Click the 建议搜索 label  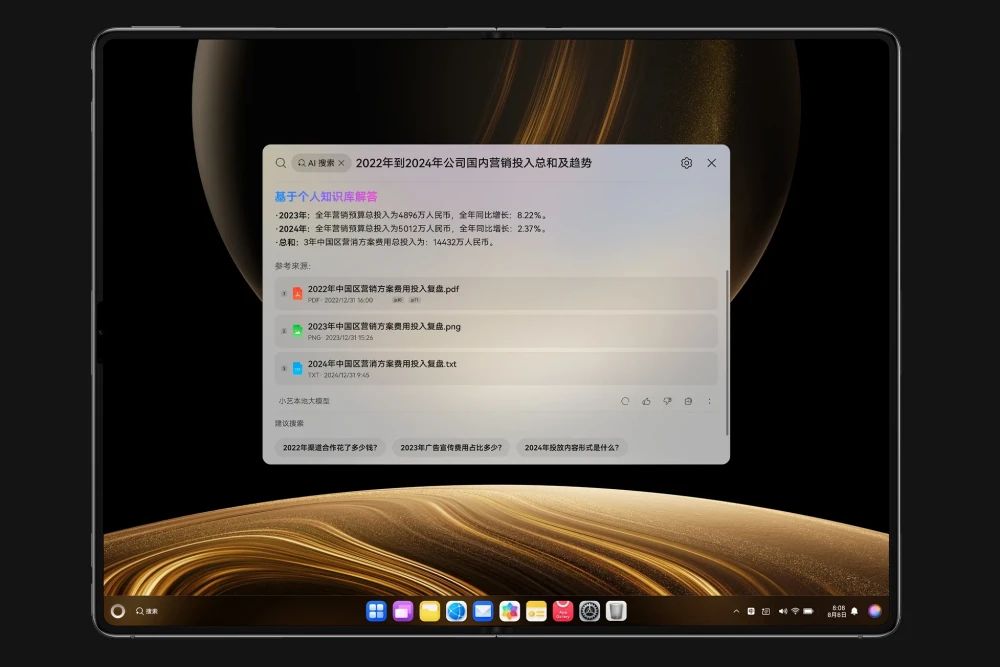pos(289,423)
